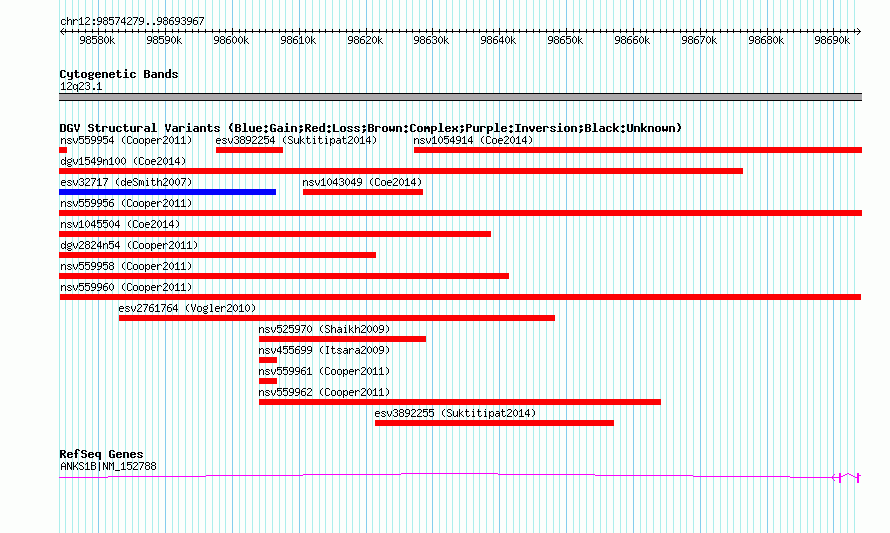890x533 pixels.
Task: Click the blue gain bar for esv32717
Action: [167, 192]
